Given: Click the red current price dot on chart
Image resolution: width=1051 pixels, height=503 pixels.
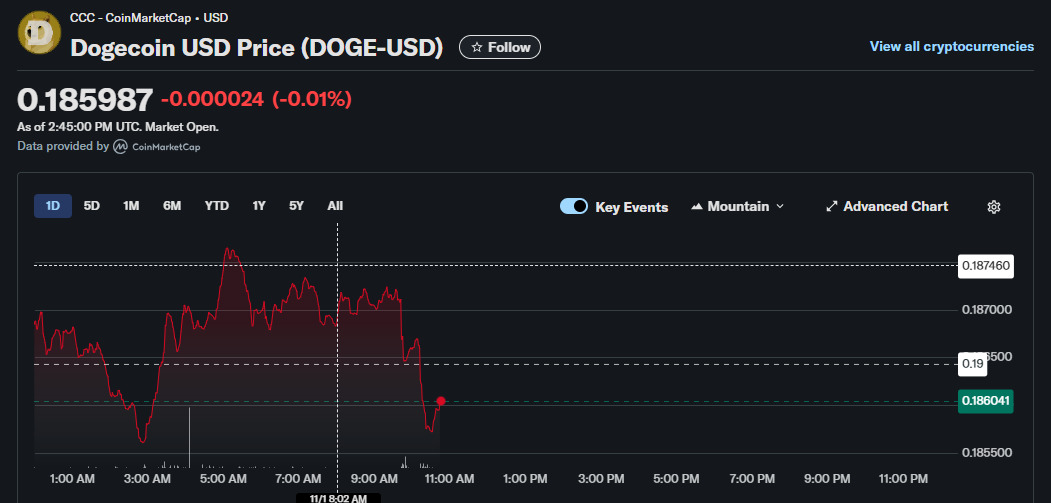Looking at the screenshot, I should click(441, 401).
